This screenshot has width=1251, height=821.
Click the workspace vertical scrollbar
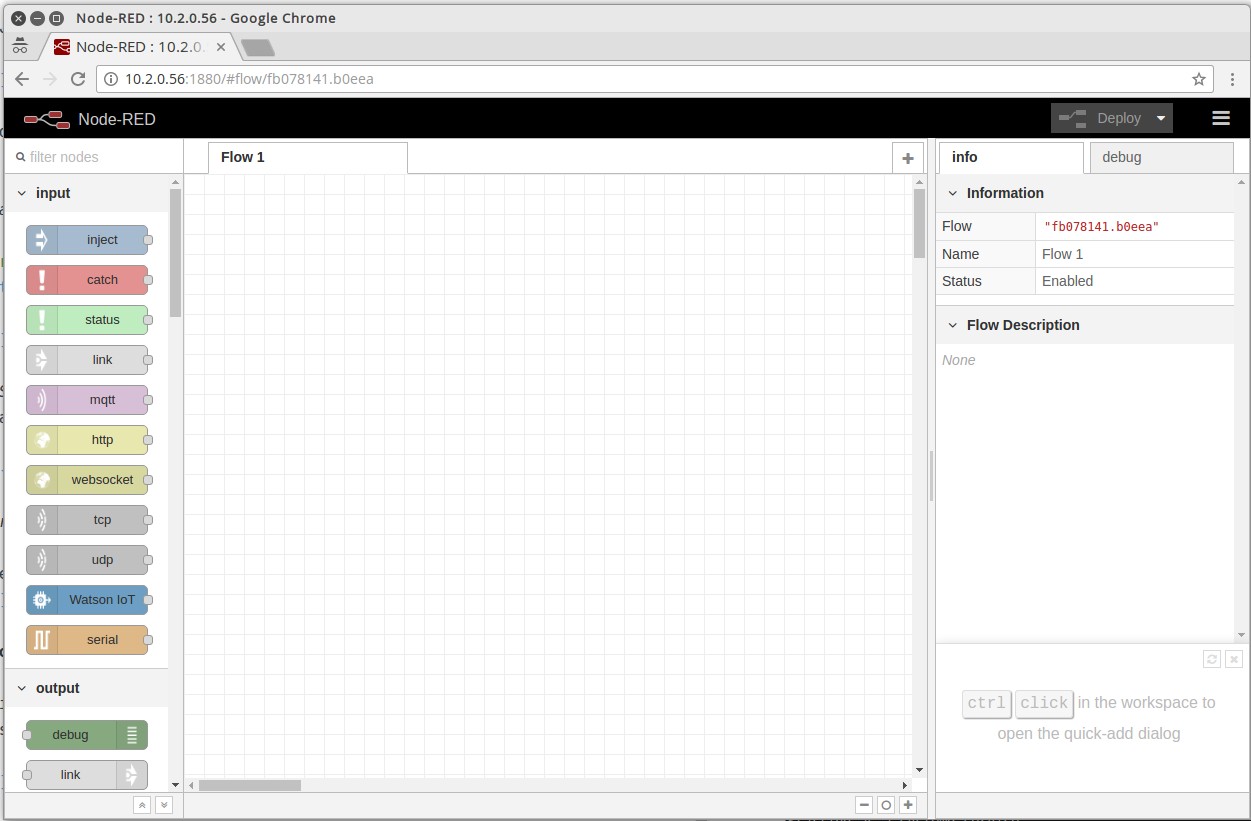(x=920, y=224)
